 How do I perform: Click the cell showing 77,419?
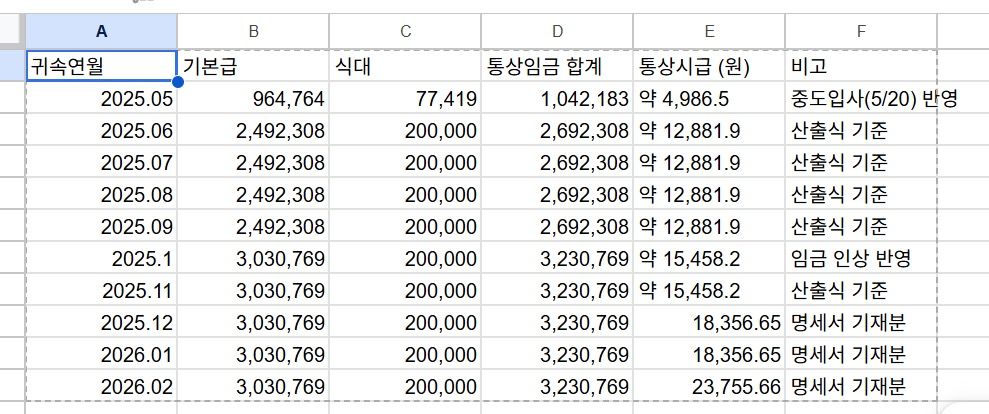click(405, 99)
